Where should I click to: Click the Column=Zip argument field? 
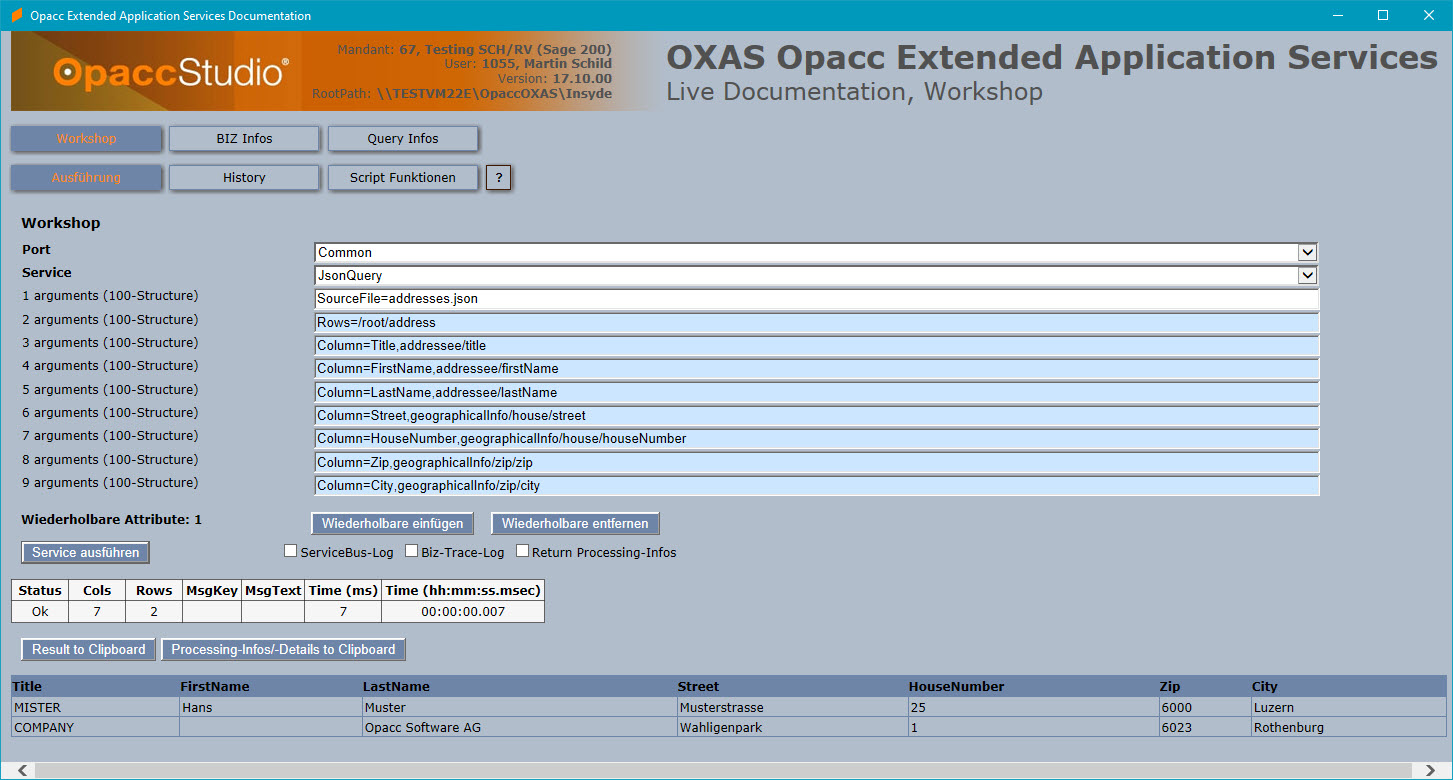coord(816,462)
